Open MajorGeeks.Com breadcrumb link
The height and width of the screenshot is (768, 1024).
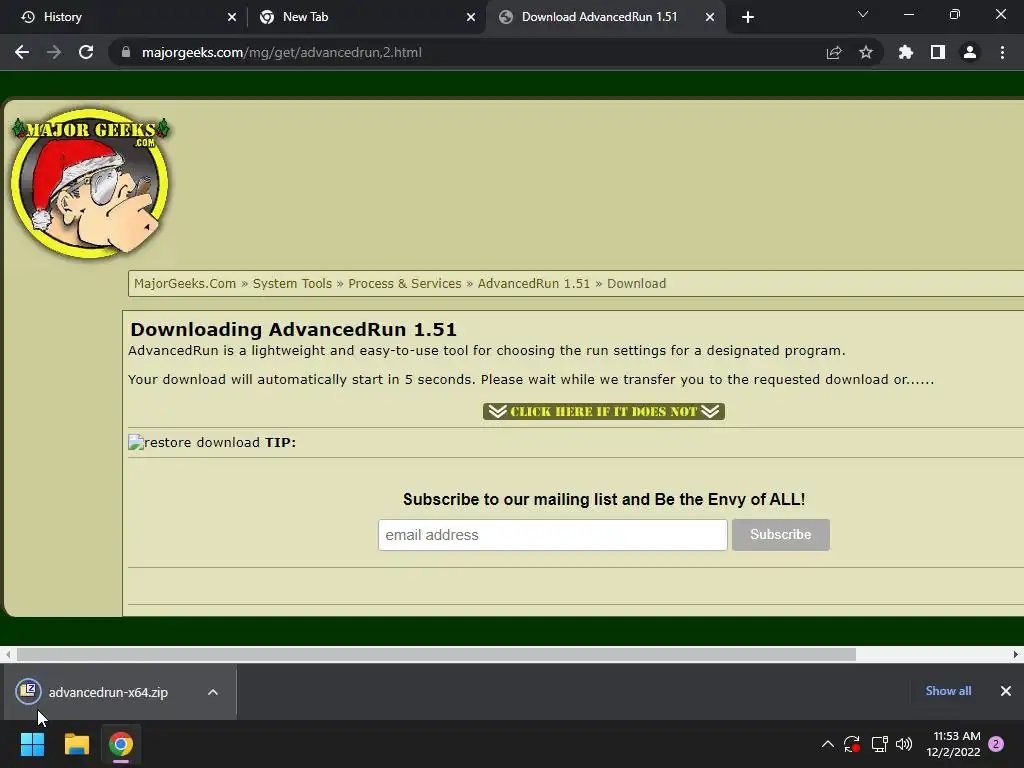click(185, 283)
